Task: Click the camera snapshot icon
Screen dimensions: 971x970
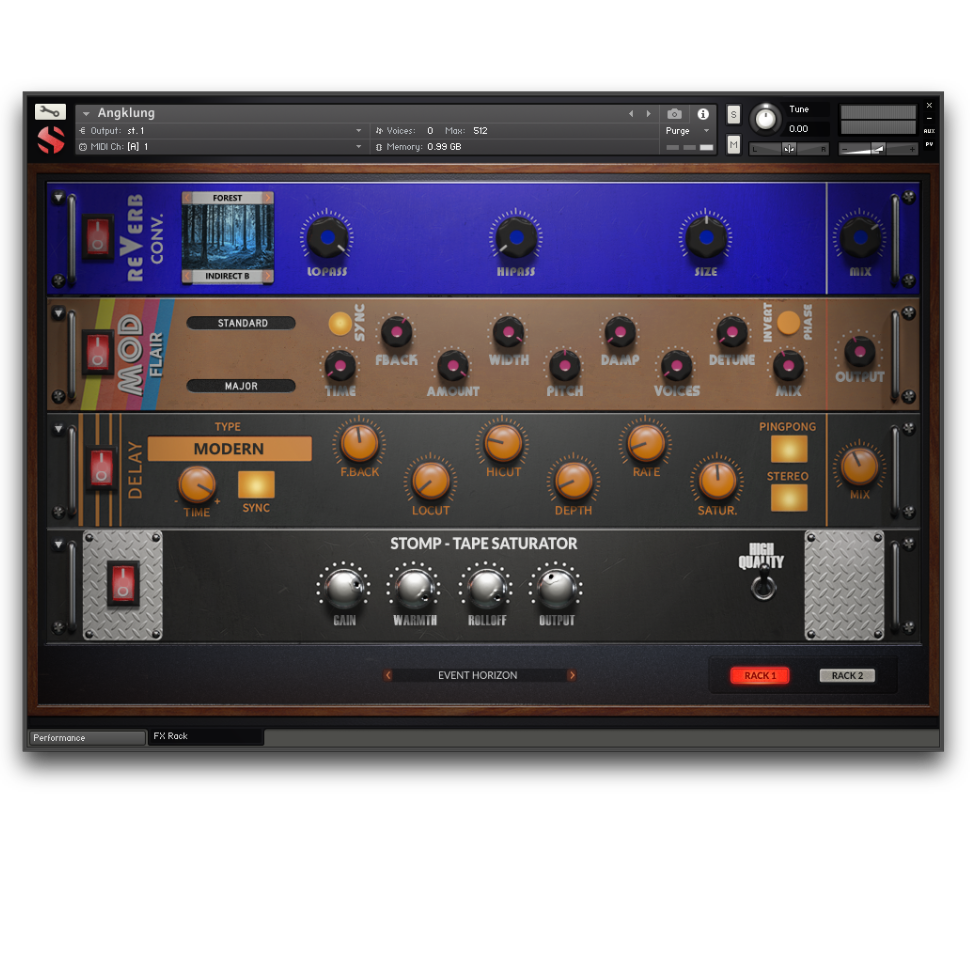Action: coord(675,114)
